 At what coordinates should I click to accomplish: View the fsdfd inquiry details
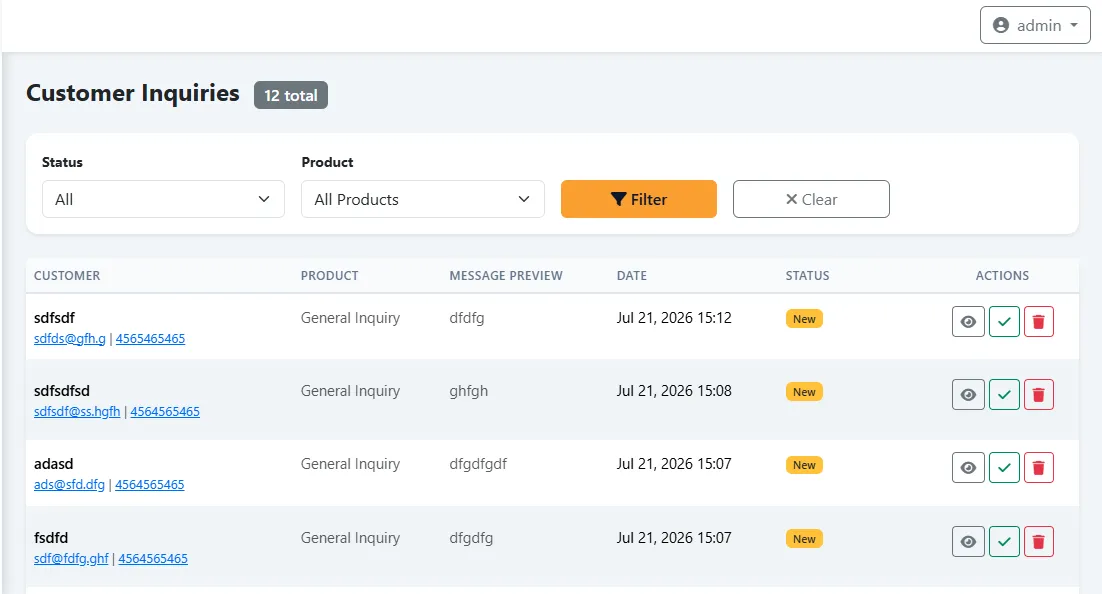[968, 542]
